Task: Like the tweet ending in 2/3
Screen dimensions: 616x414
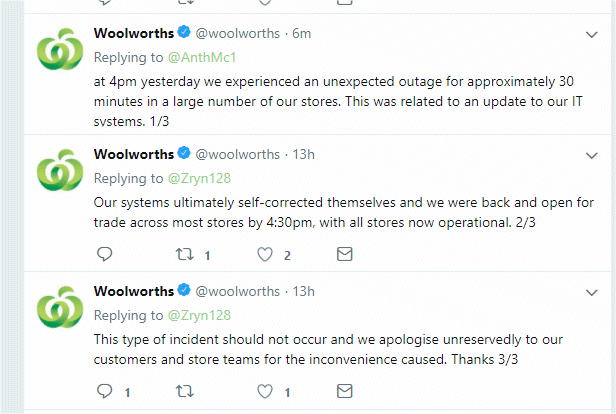Action: (x=265, y=255)
